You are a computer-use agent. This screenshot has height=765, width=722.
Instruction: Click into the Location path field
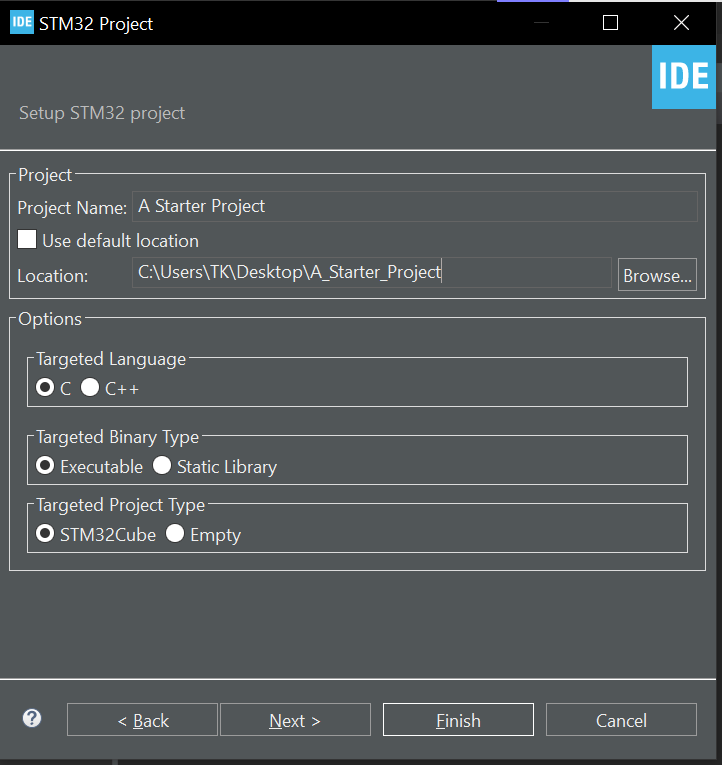click(x=371, y=272)
